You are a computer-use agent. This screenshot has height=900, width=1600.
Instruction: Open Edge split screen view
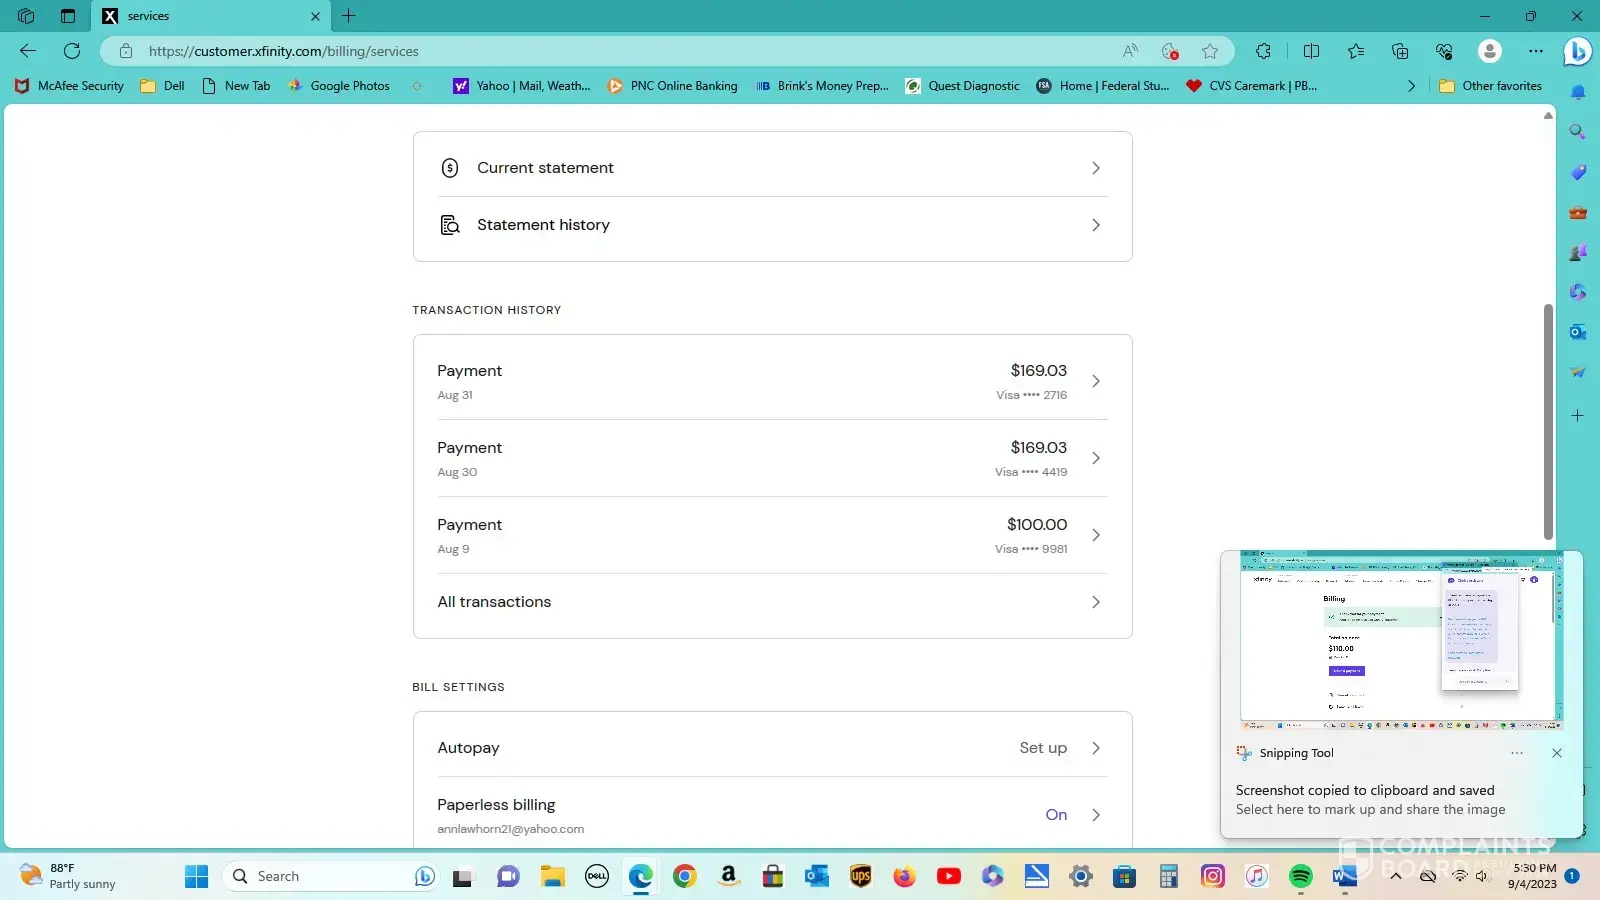pos(1311,51)
